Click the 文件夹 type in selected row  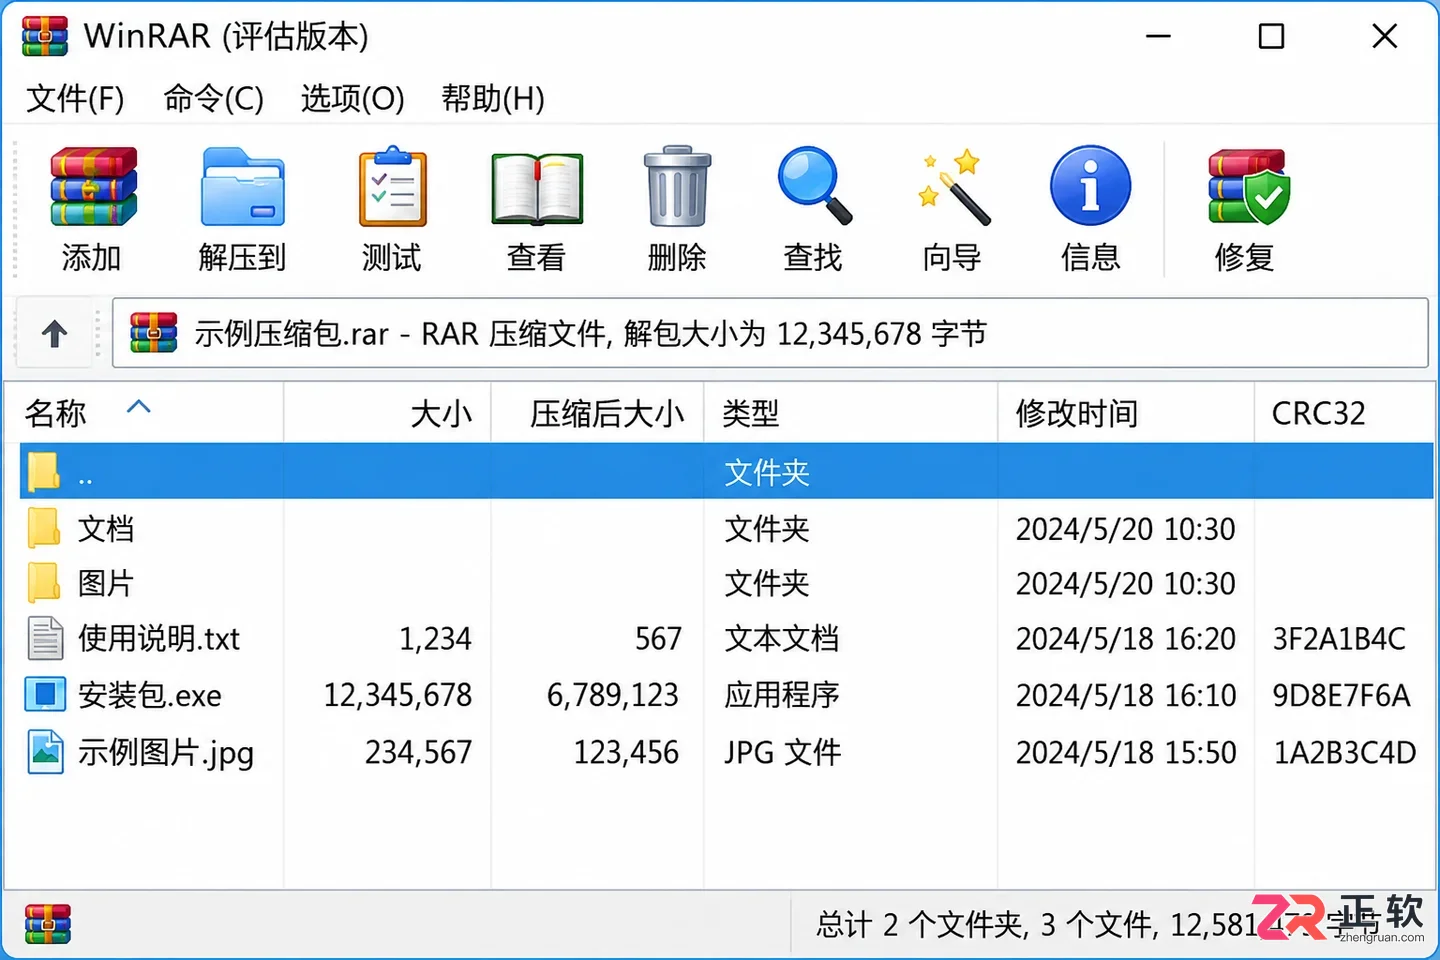click(x=767, y=472)
